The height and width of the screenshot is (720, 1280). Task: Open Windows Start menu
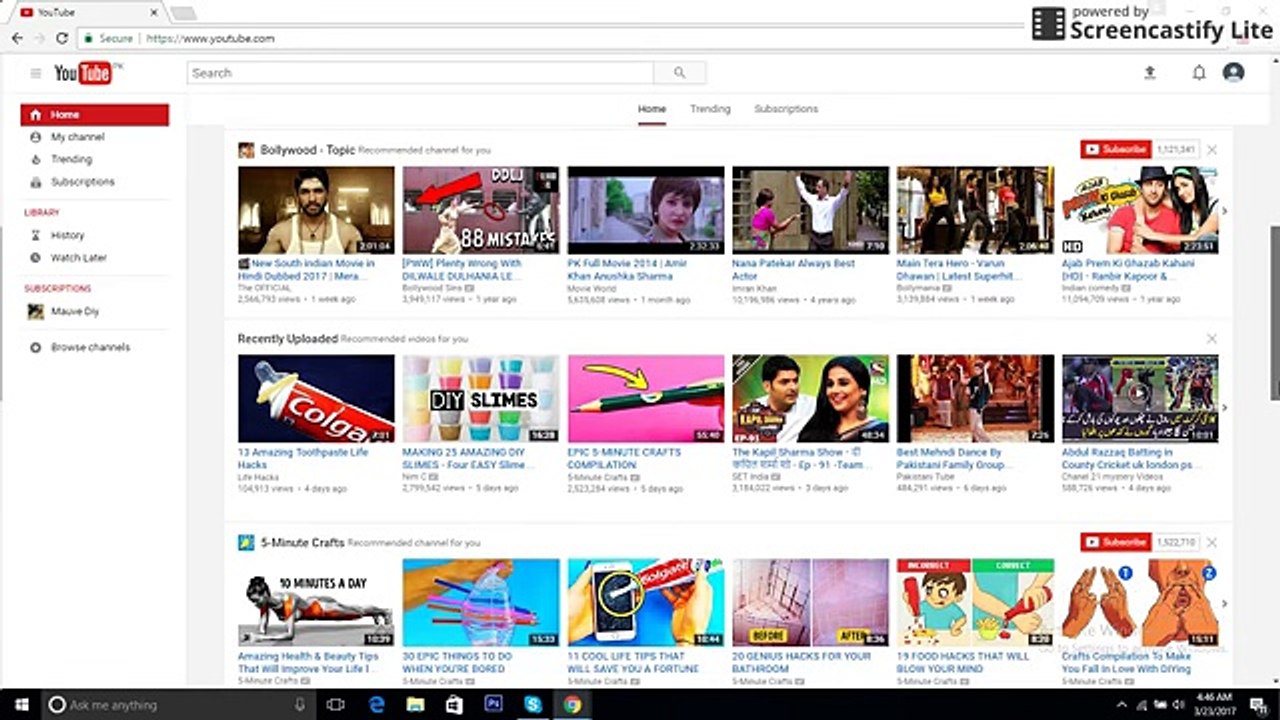(x=20, y=704)
